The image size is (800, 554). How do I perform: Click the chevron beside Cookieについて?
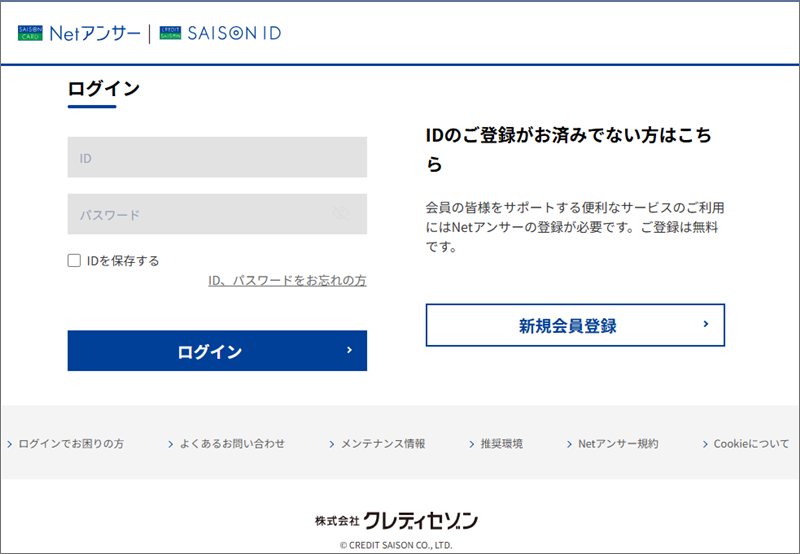(x=705, y=444)
